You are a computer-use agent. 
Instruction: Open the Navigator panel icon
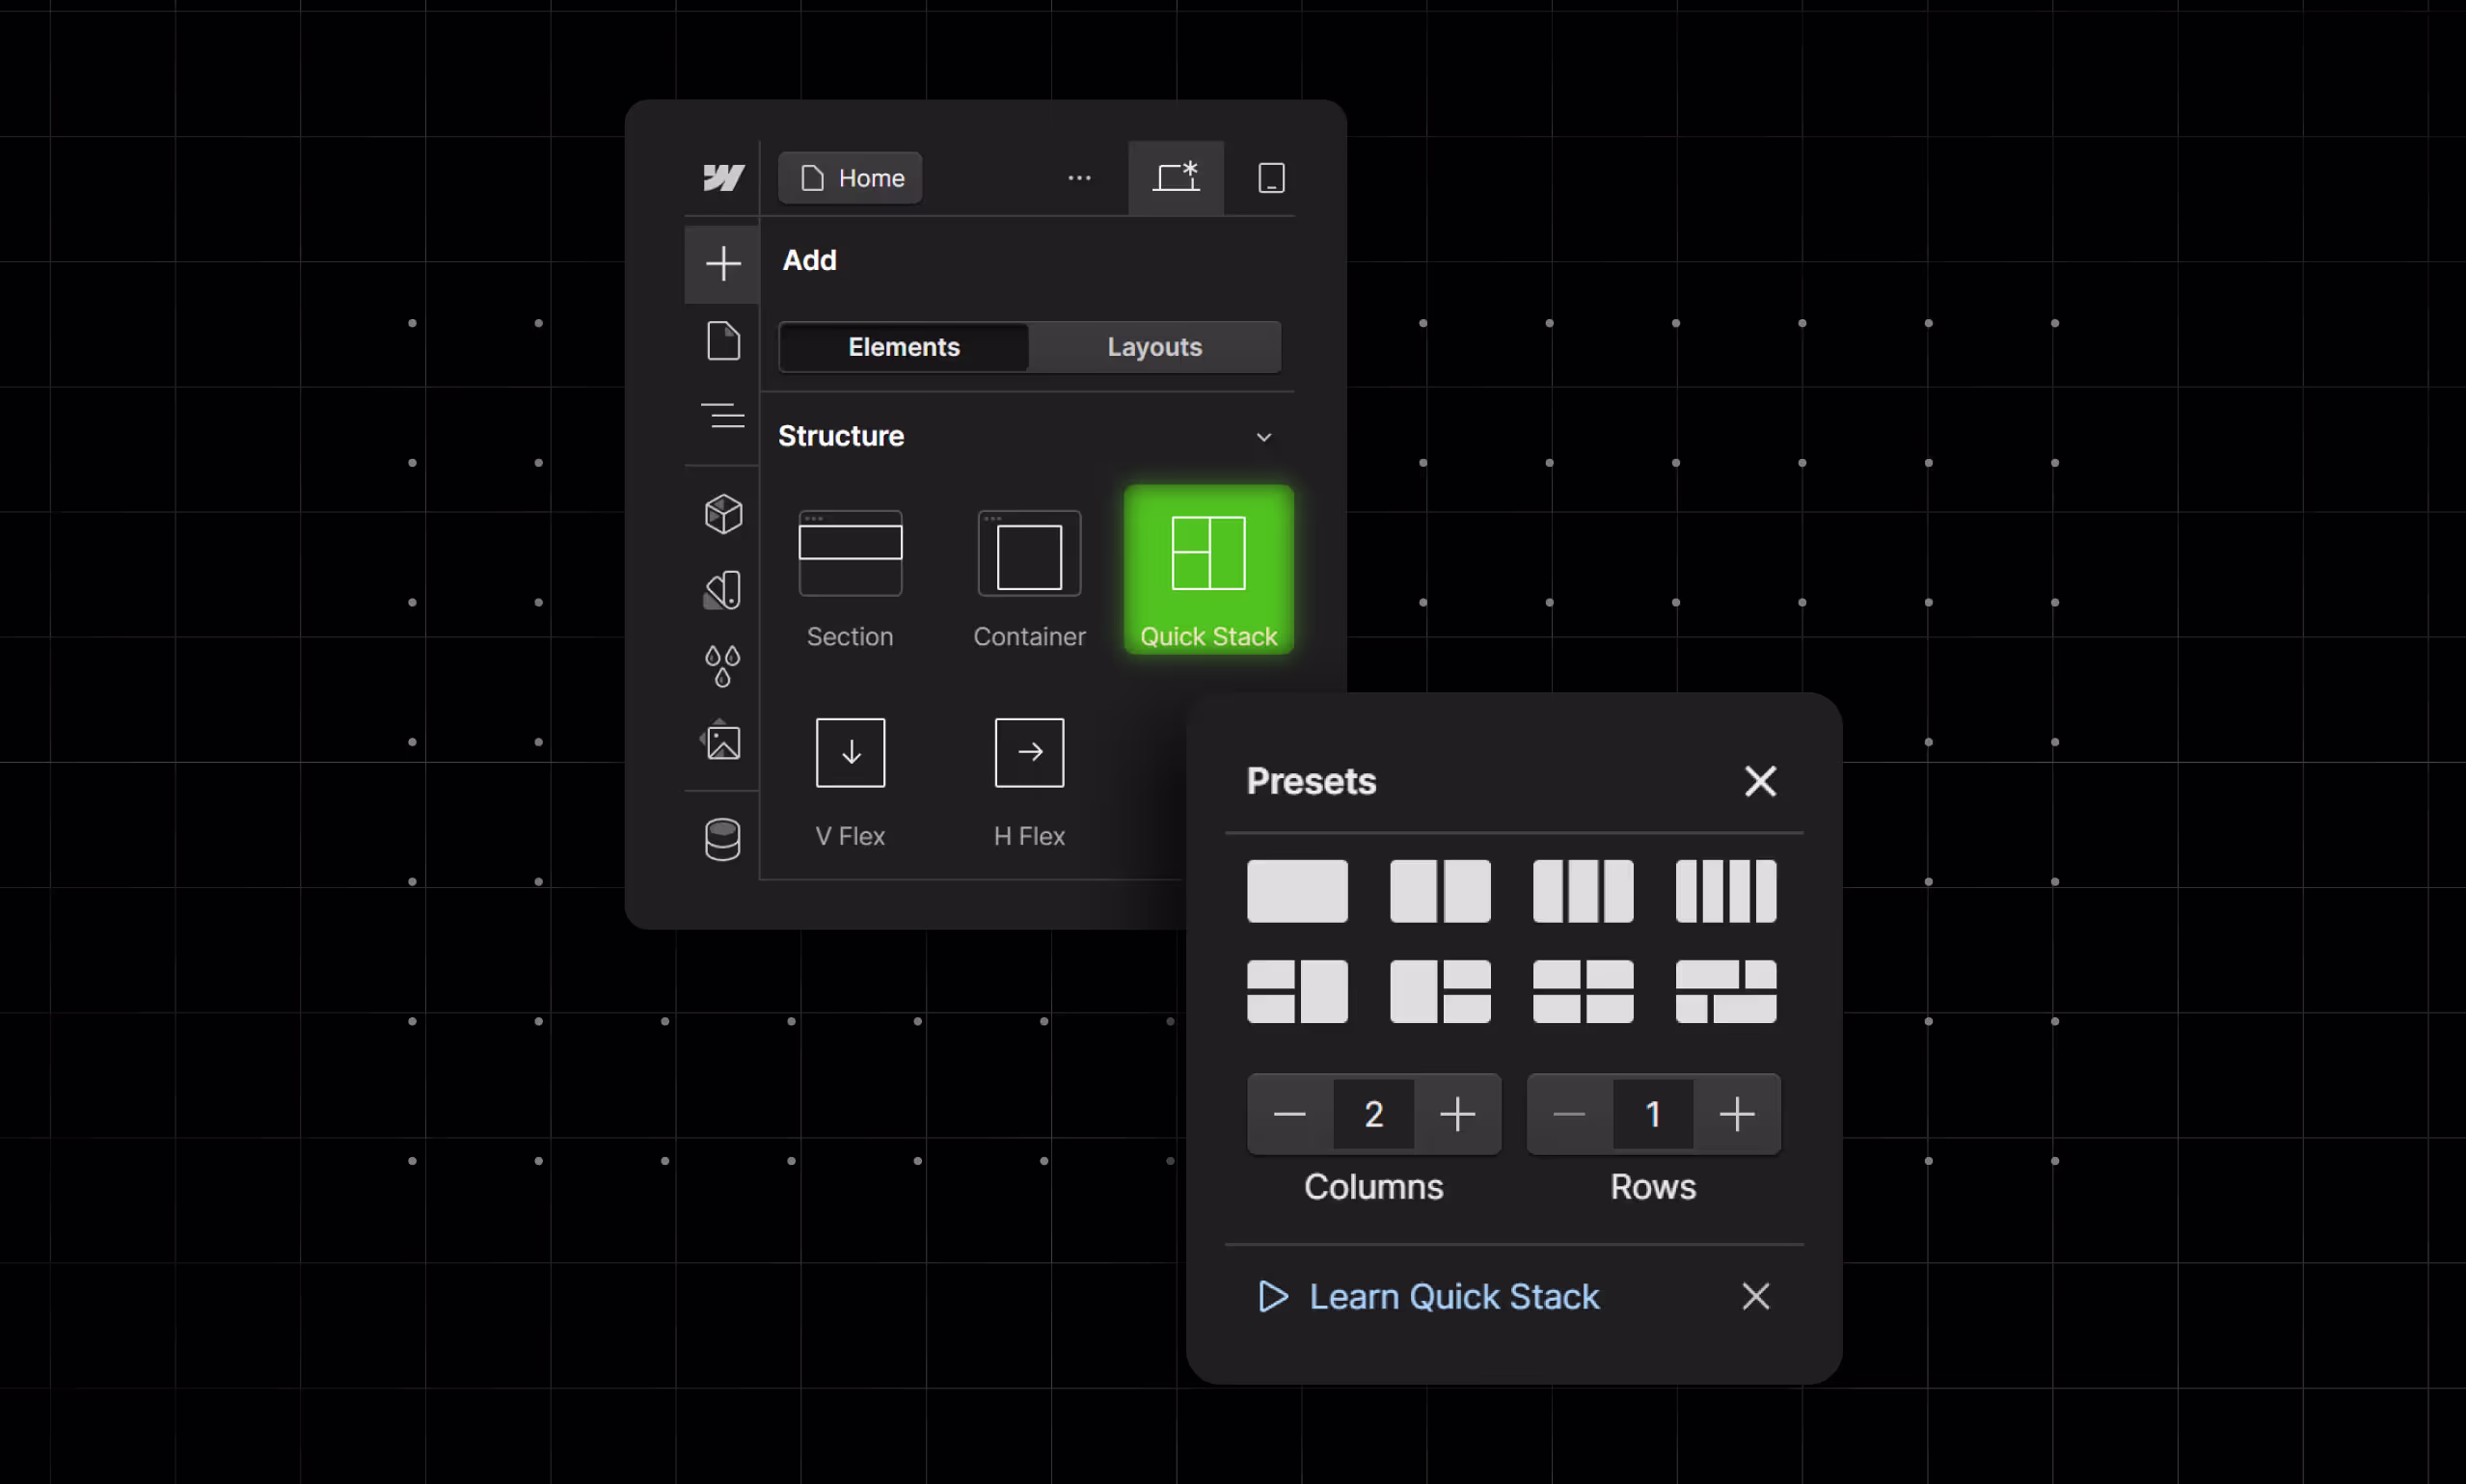point(723,415)
